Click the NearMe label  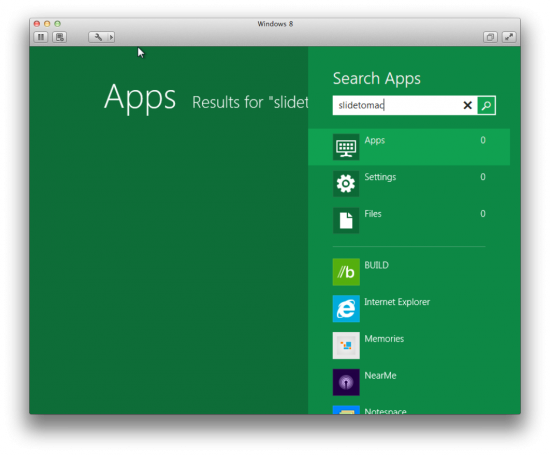pos(380,376)
